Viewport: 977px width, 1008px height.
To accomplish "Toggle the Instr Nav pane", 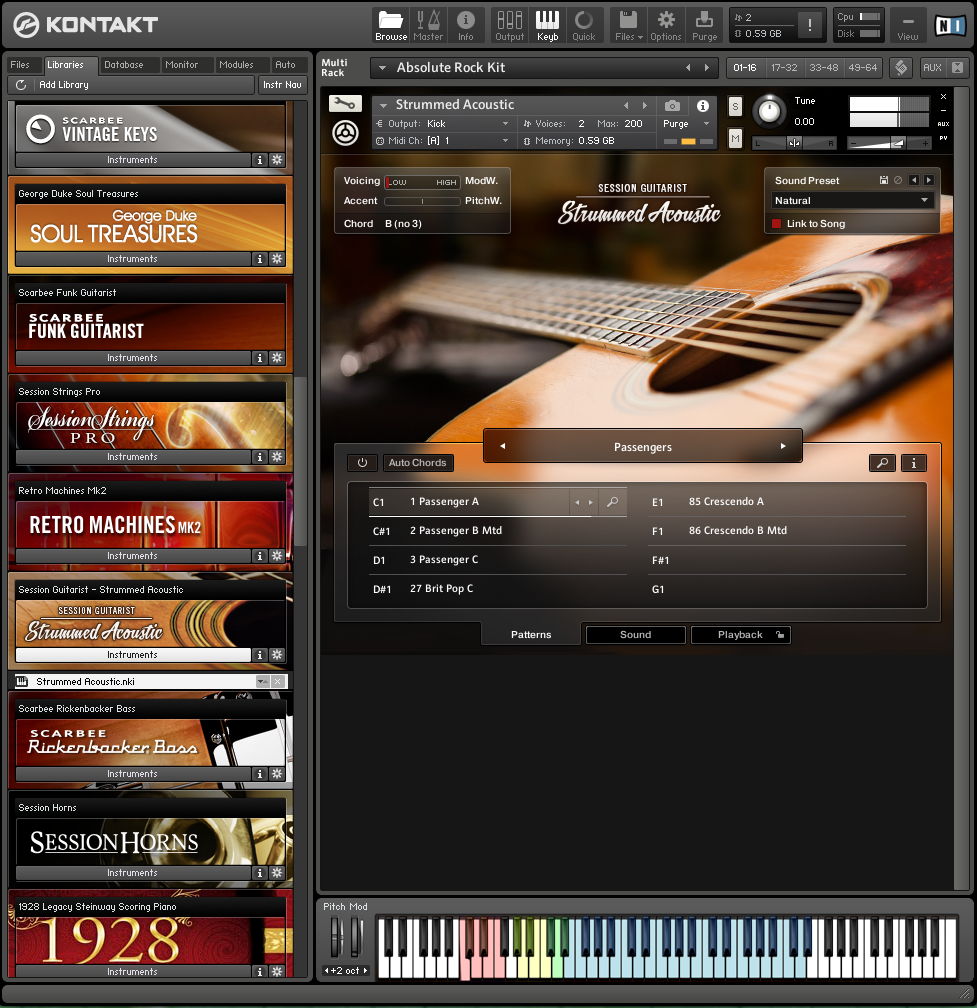I will 282,85.
